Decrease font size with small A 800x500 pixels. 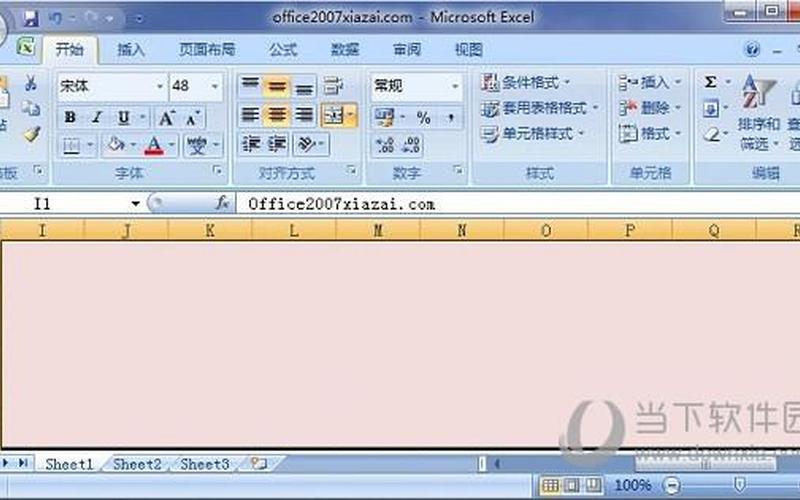click(x=192, y=118)
